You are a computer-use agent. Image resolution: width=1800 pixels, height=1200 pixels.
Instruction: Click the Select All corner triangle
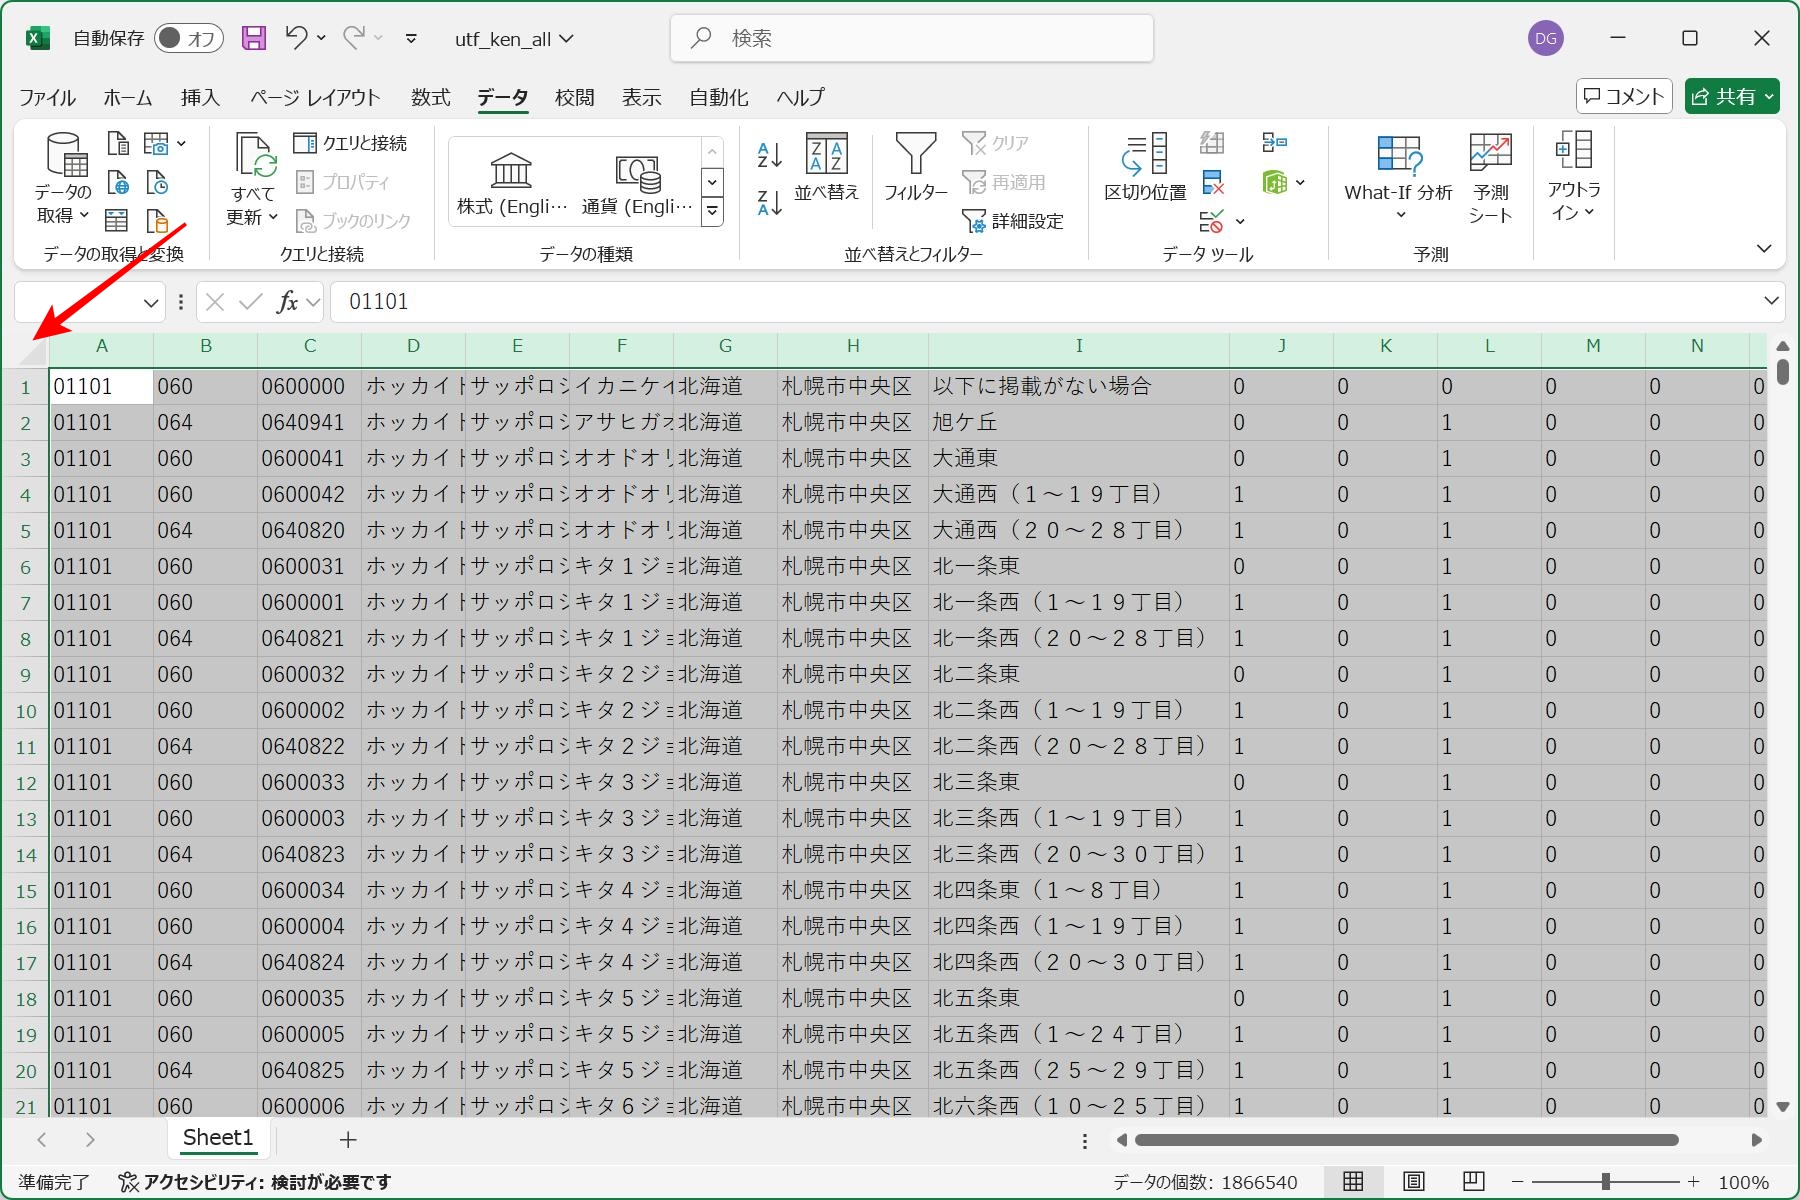coord(32,351)
